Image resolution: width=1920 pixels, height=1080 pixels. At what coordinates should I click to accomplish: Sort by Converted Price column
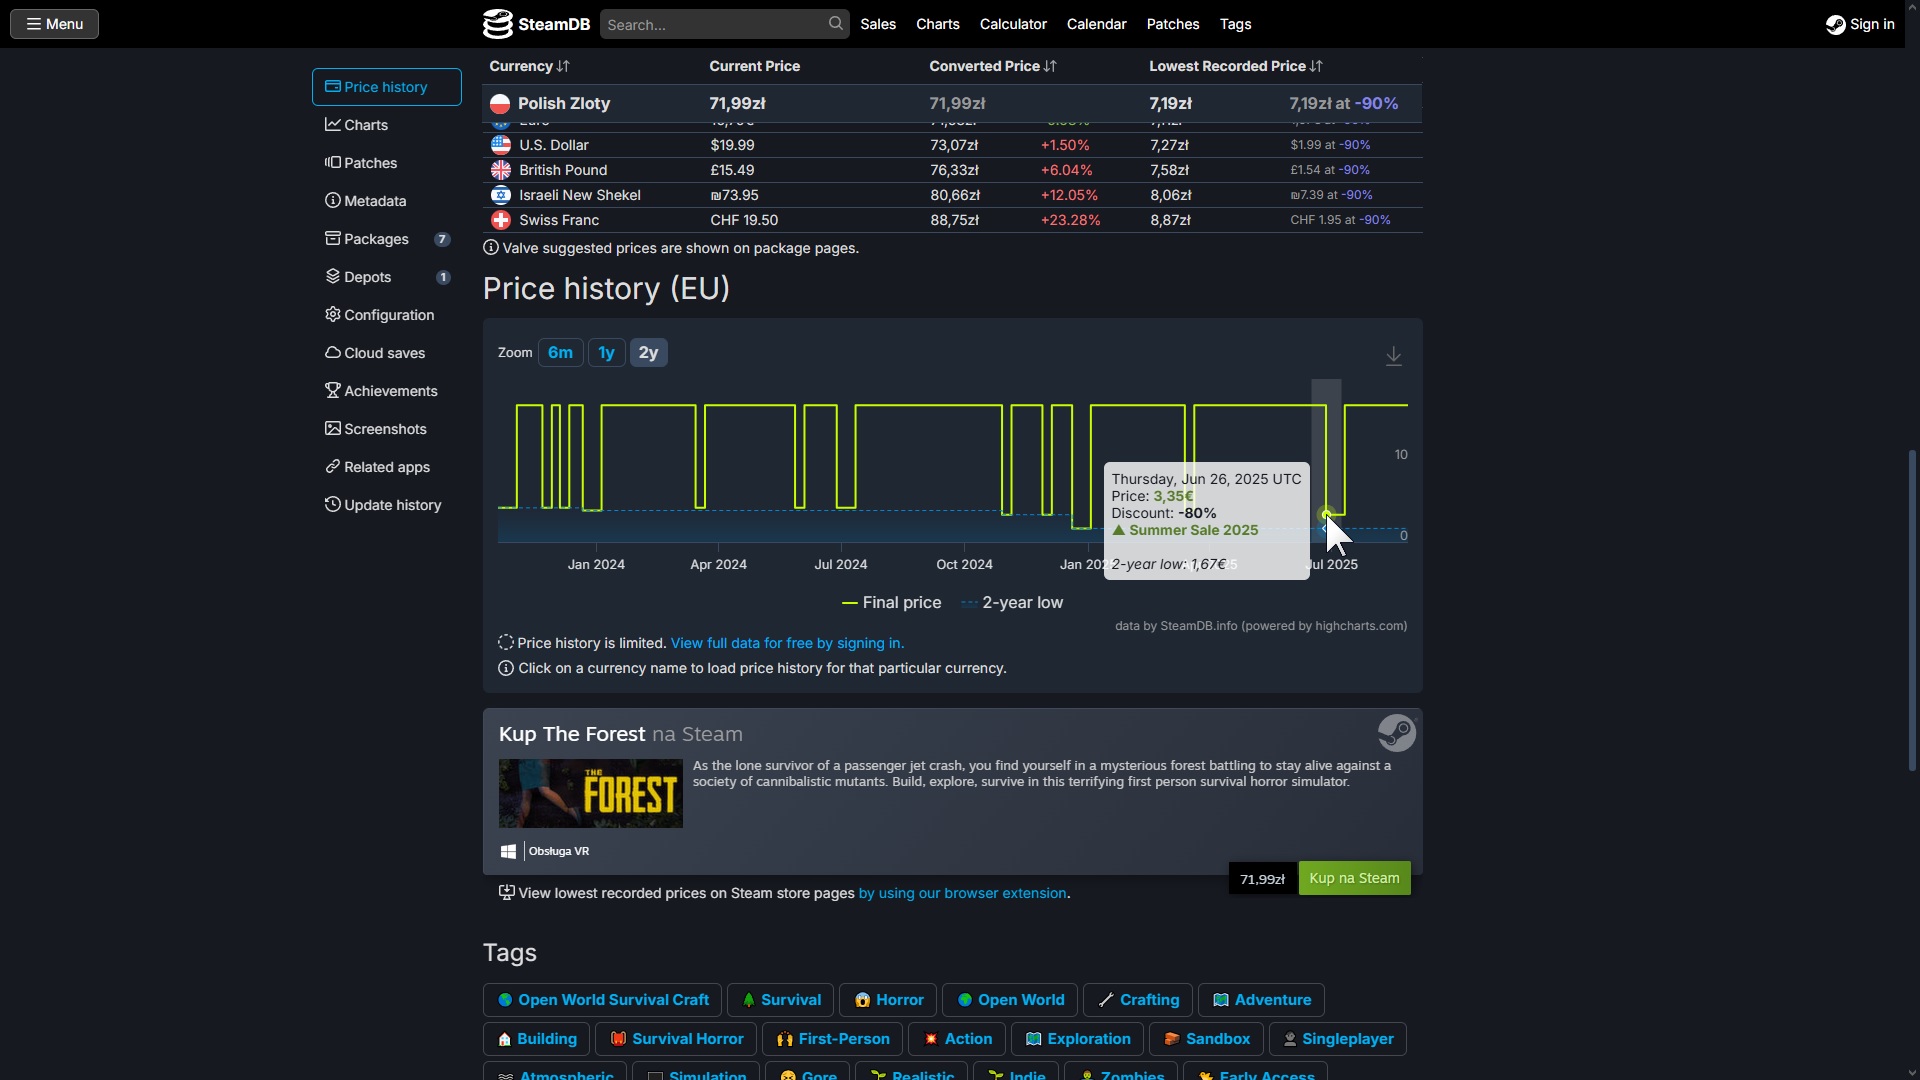pos(992,66)
